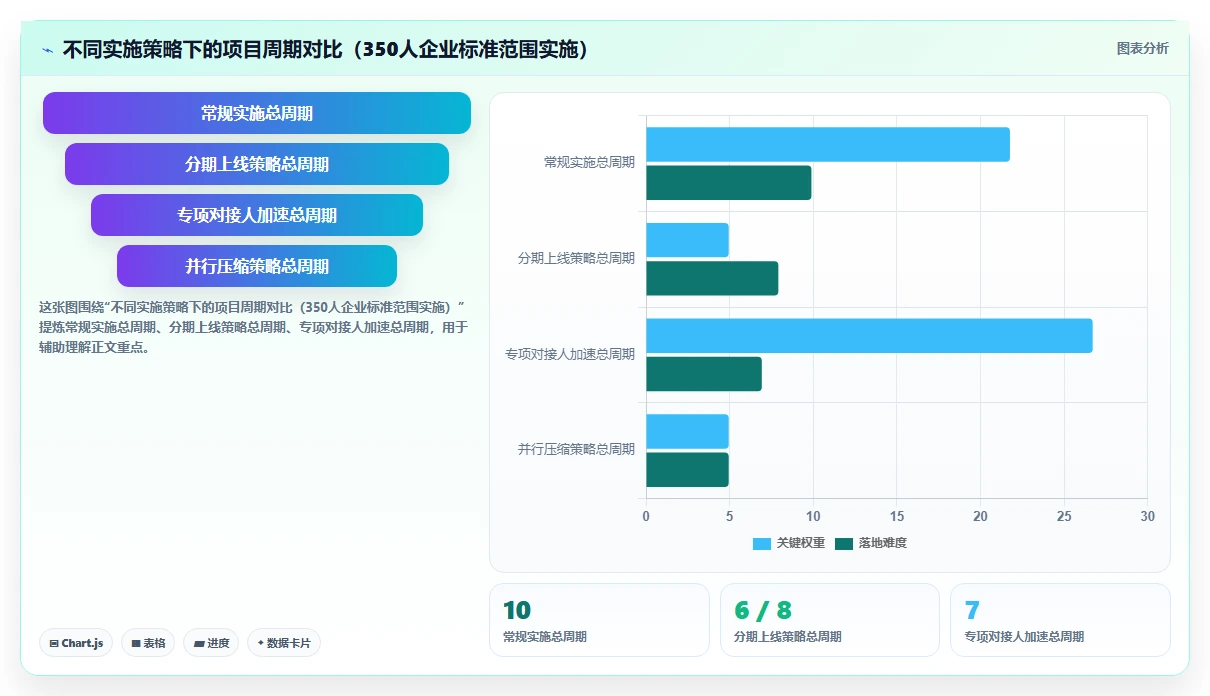Image resolution: width=1210 pixels, height=696 pixels.
Task: Select the 并行压缩策略总周期 funnel bar
Action: [x=257, y=266]
